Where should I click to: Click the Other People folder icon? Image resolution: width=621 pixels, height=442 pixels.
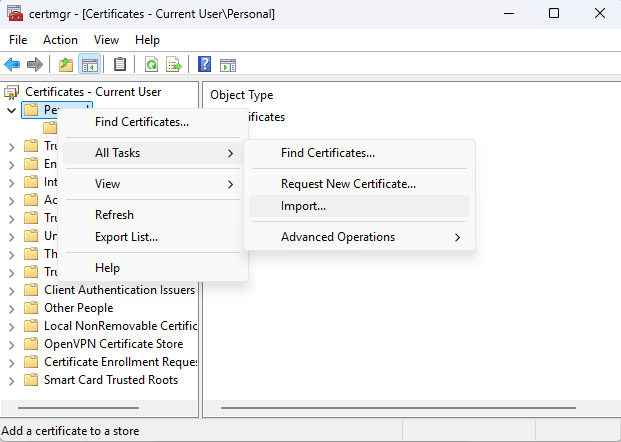pos(31,308)
